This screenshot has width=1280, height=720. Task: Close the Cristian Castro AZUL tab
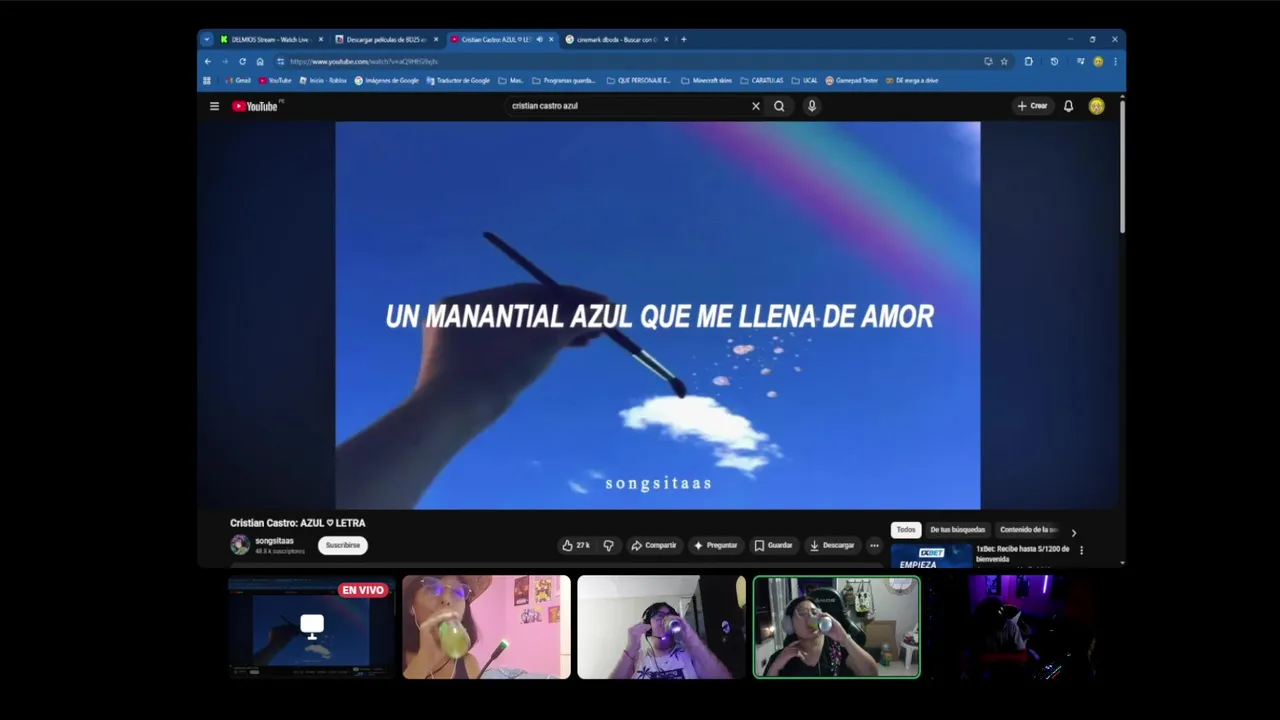551,39
